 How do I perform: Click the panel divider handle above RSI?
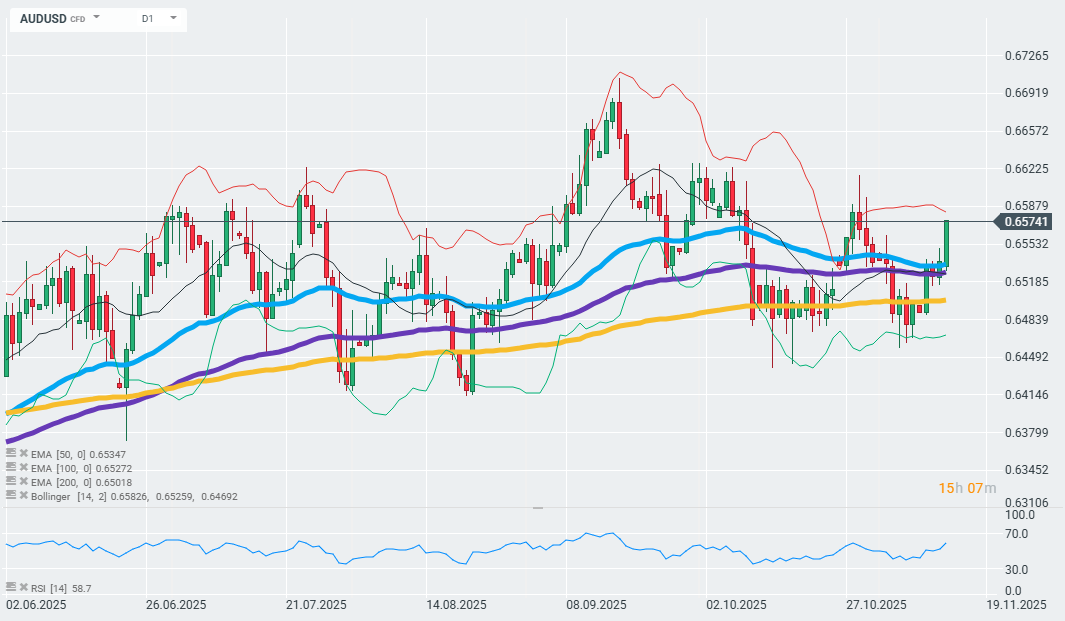point(538,508)
